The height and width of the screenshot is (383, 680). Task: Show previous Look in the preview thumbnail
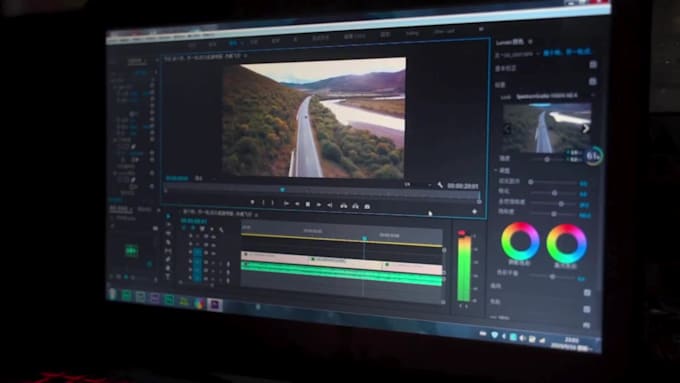(507, 128)
